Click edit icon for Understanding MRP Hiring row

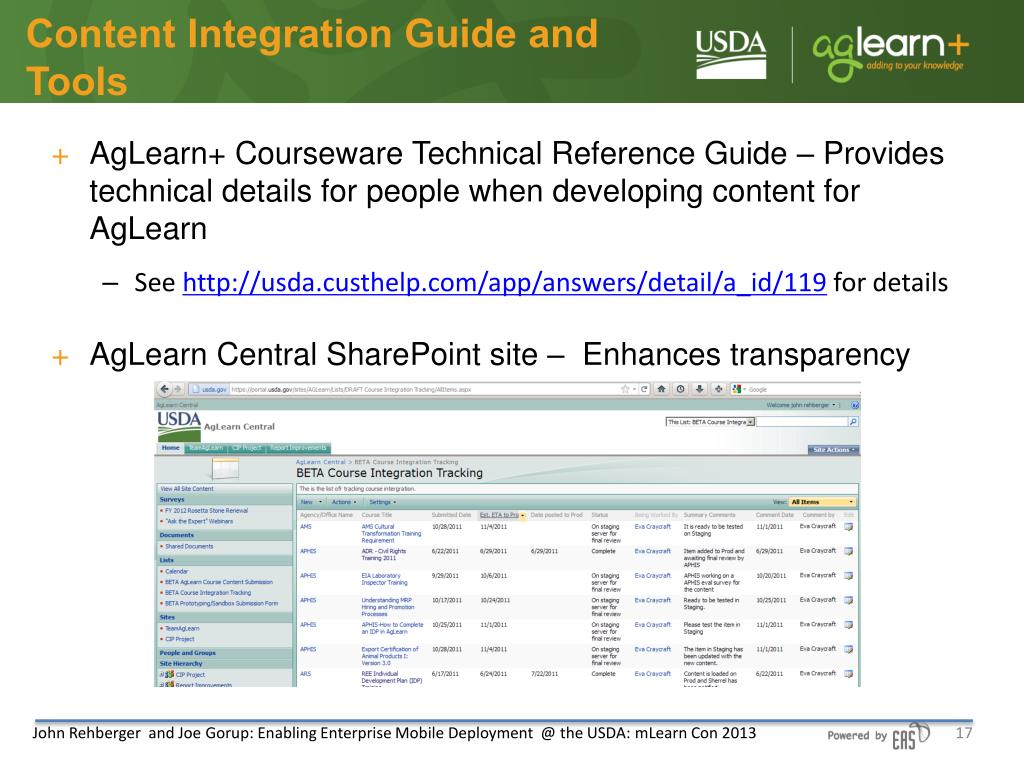pyautogui.click(x=848, y=600)
